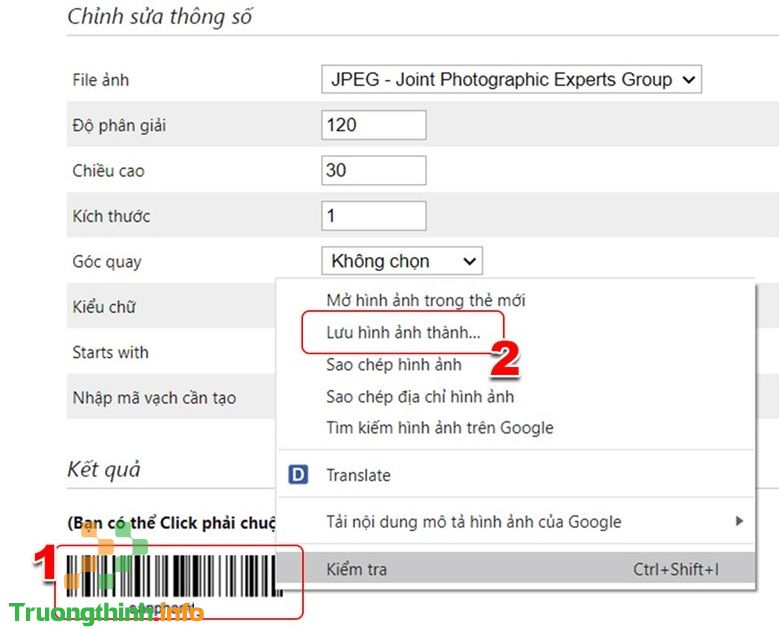Click the 'Góc quay' label
The height and width of the screenshot is (628, 779).
[x=107, y=262]
